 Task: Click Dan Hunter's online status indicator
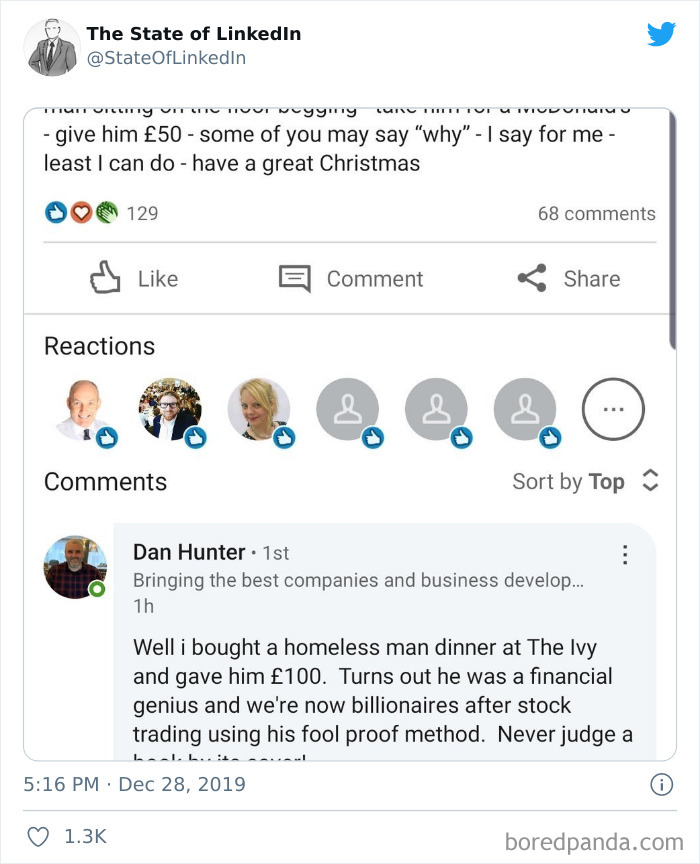click(96, 588)
